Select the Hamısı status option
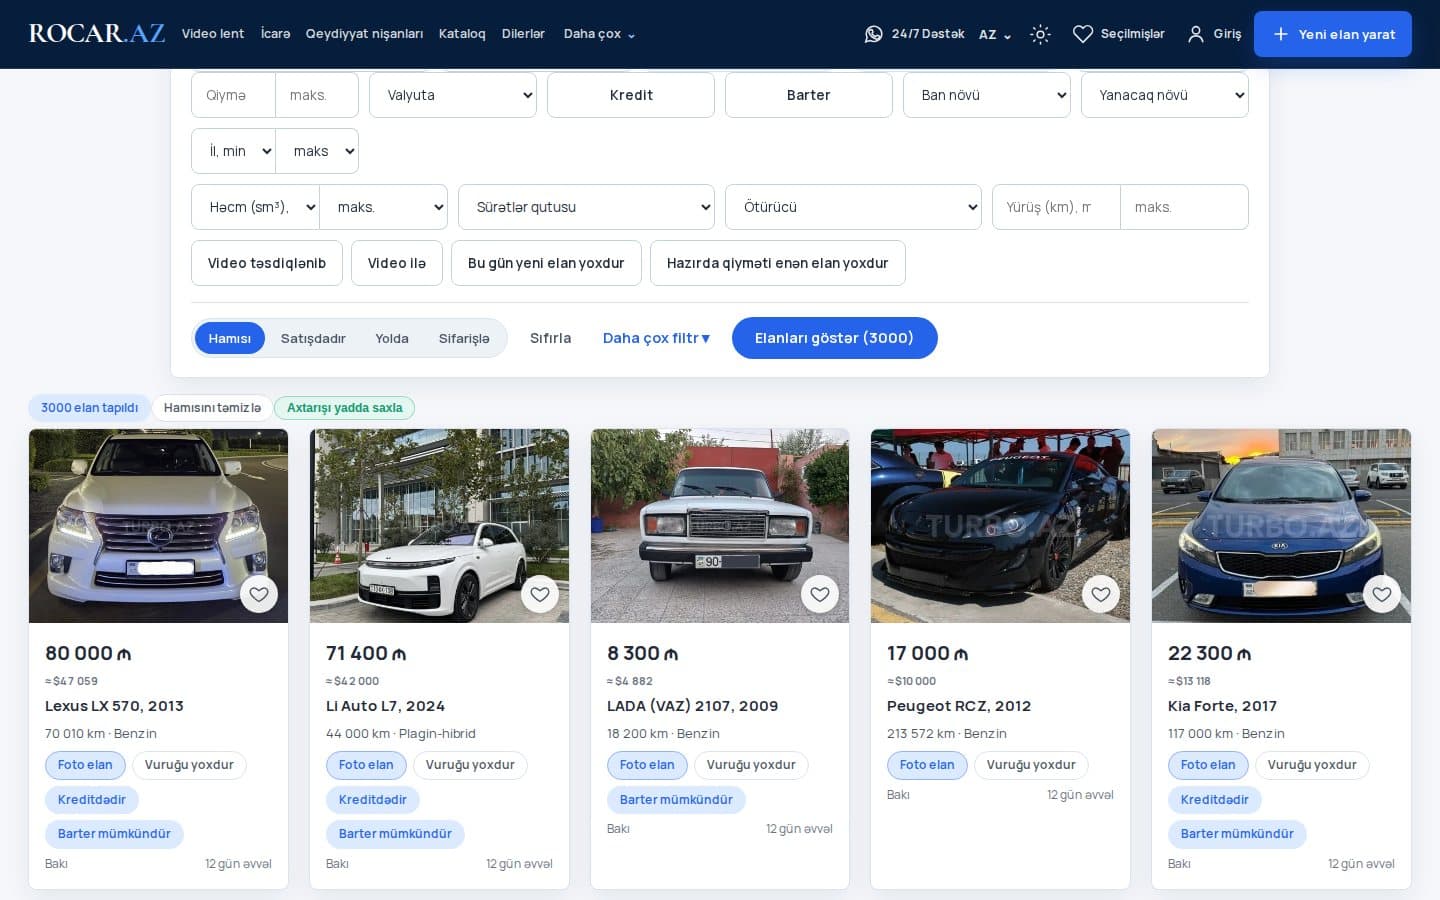Image resolution: width=1440 pixels, height=900 pixels. click(x=230, y=338)
